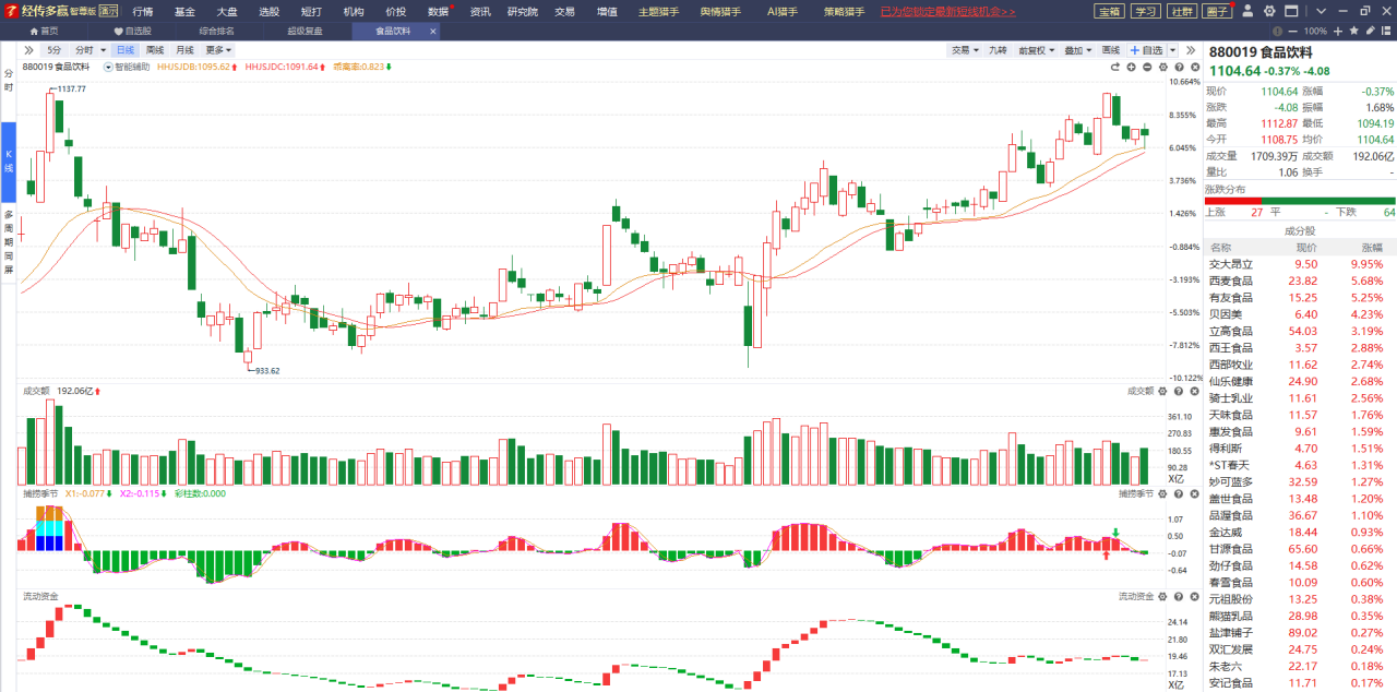
Task: Open the user account avatar icon
Action: [1249, 12]
